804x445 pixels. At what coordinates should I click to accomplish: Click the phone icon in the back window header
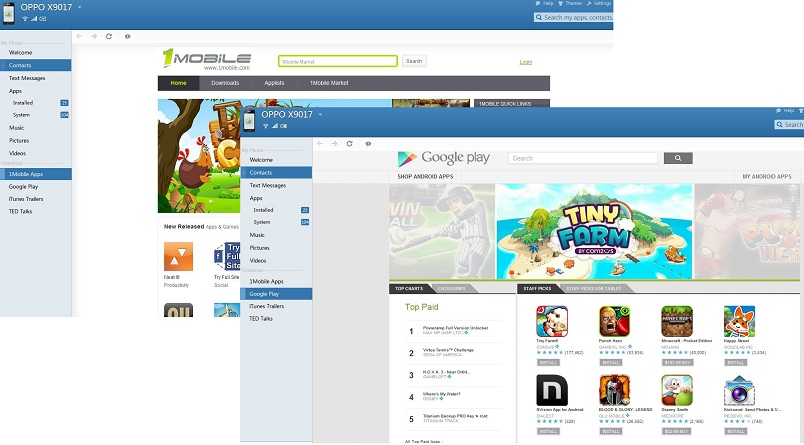9,14
